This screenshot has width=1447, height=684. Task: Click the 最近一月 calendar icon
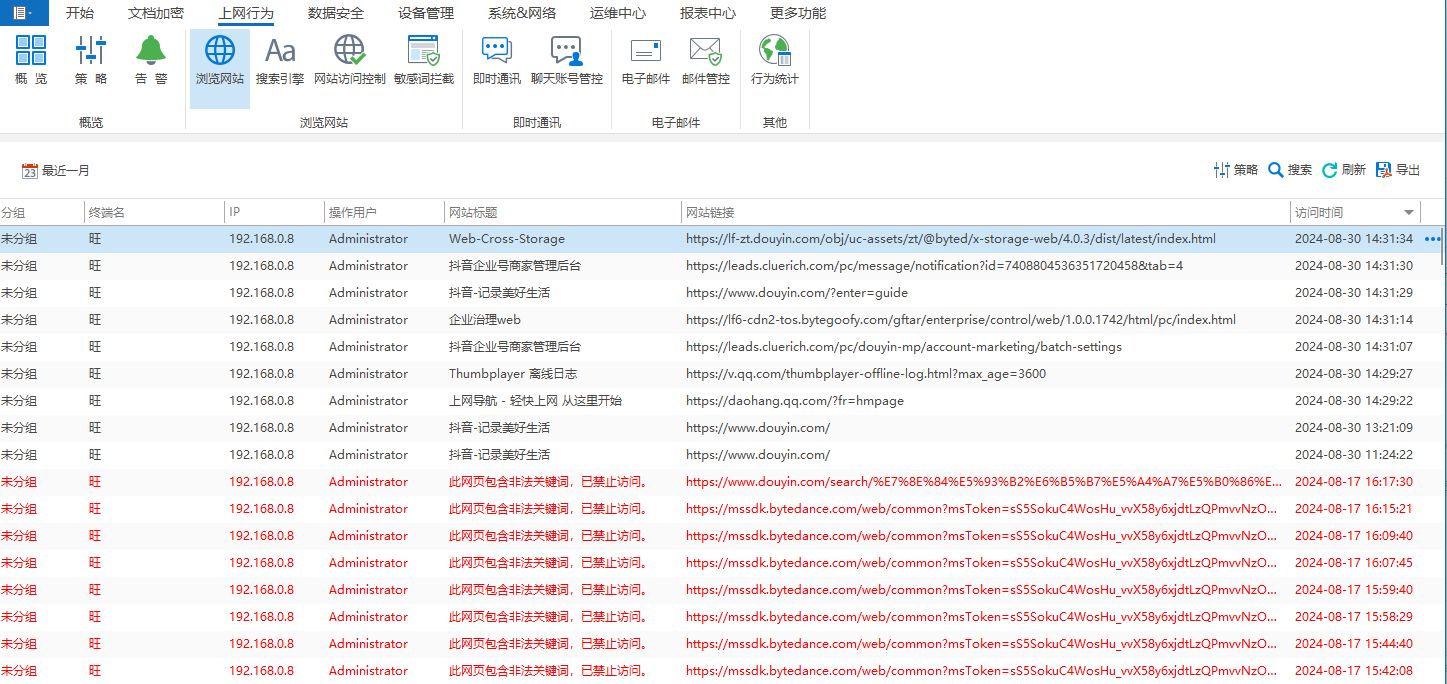click(30, 171)
